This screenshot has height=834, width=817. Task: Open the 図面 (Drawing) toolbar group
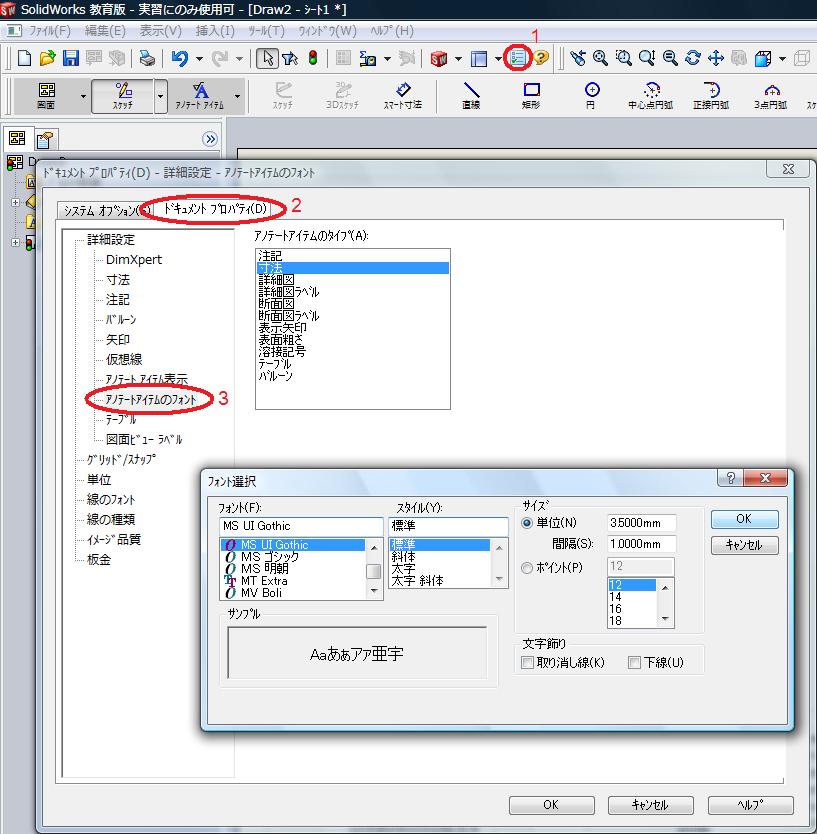pyautogui.click(x=46, y=96)
